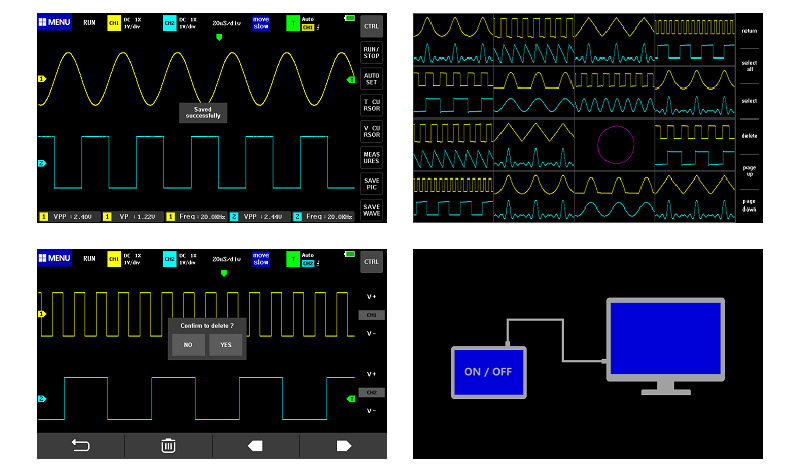Choose select all in gallery menu
Image resolution: width=800 pixels, height=472 pixels.
pyautogui.click(x=749, y=66)
